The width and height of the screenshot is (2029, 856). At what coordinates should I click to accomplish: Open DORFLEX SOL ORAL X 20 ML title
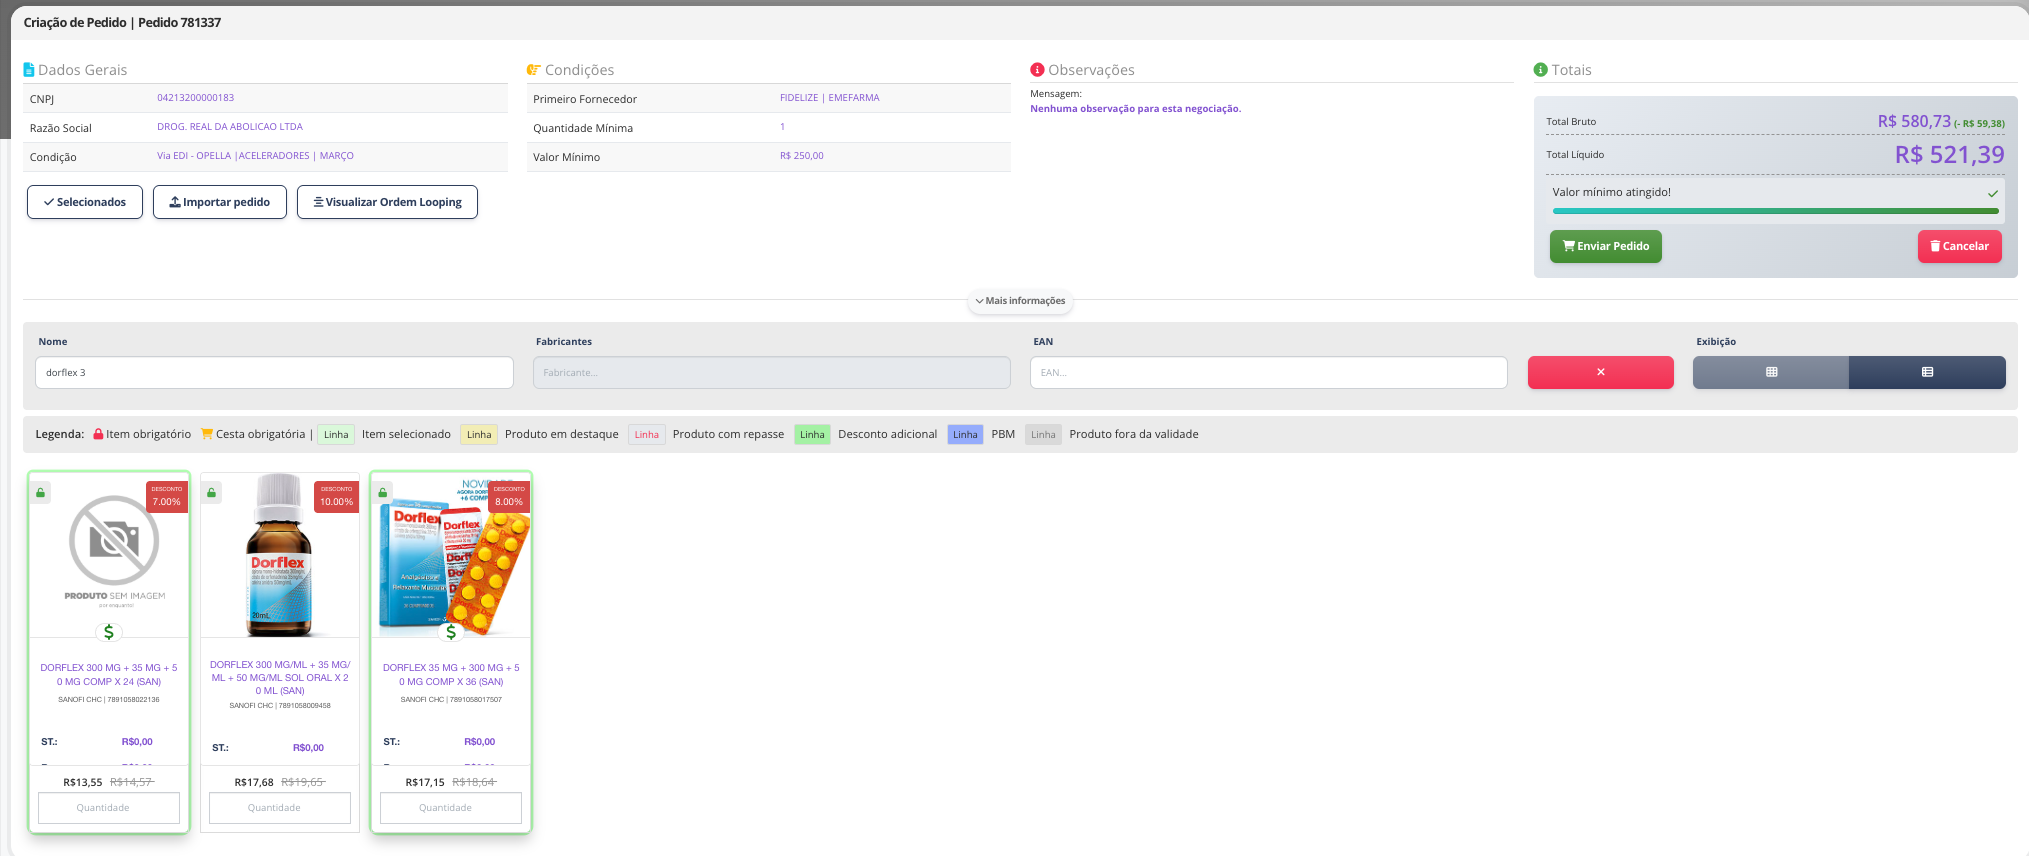(280, 678)
